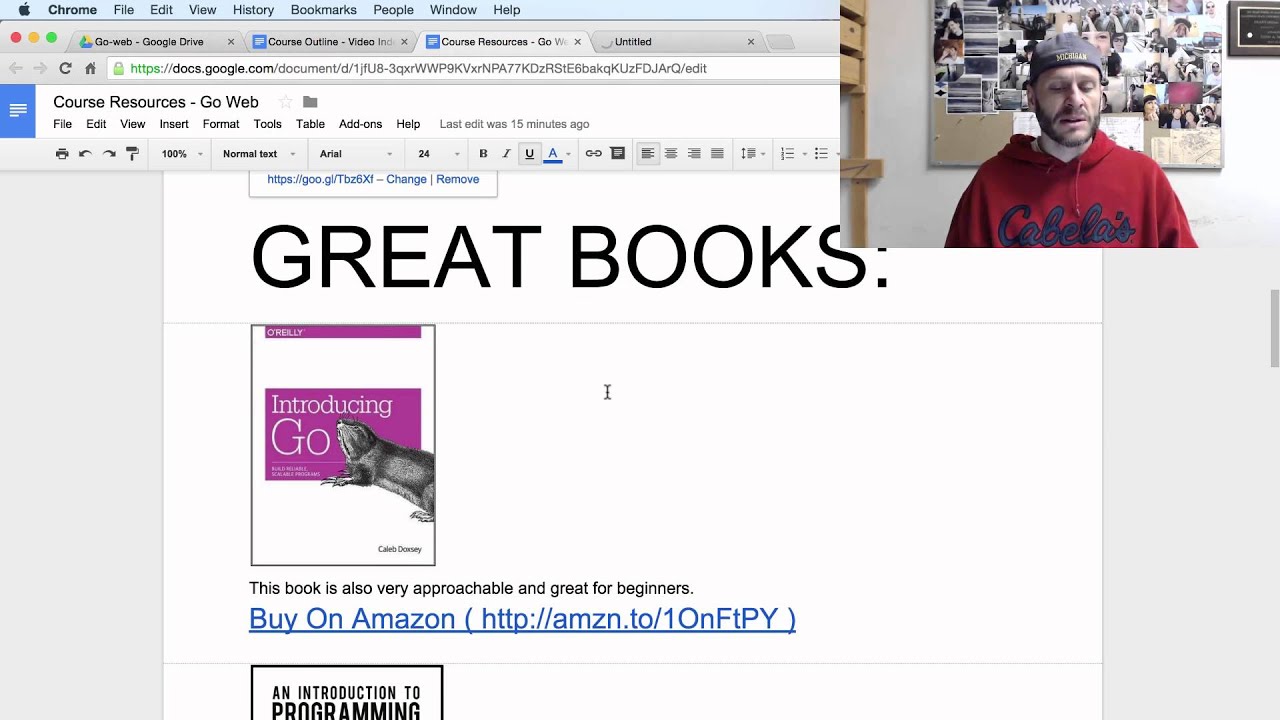Open the Docs File menu
Viewport: 1280px width, 720px height.
[62, 124]
